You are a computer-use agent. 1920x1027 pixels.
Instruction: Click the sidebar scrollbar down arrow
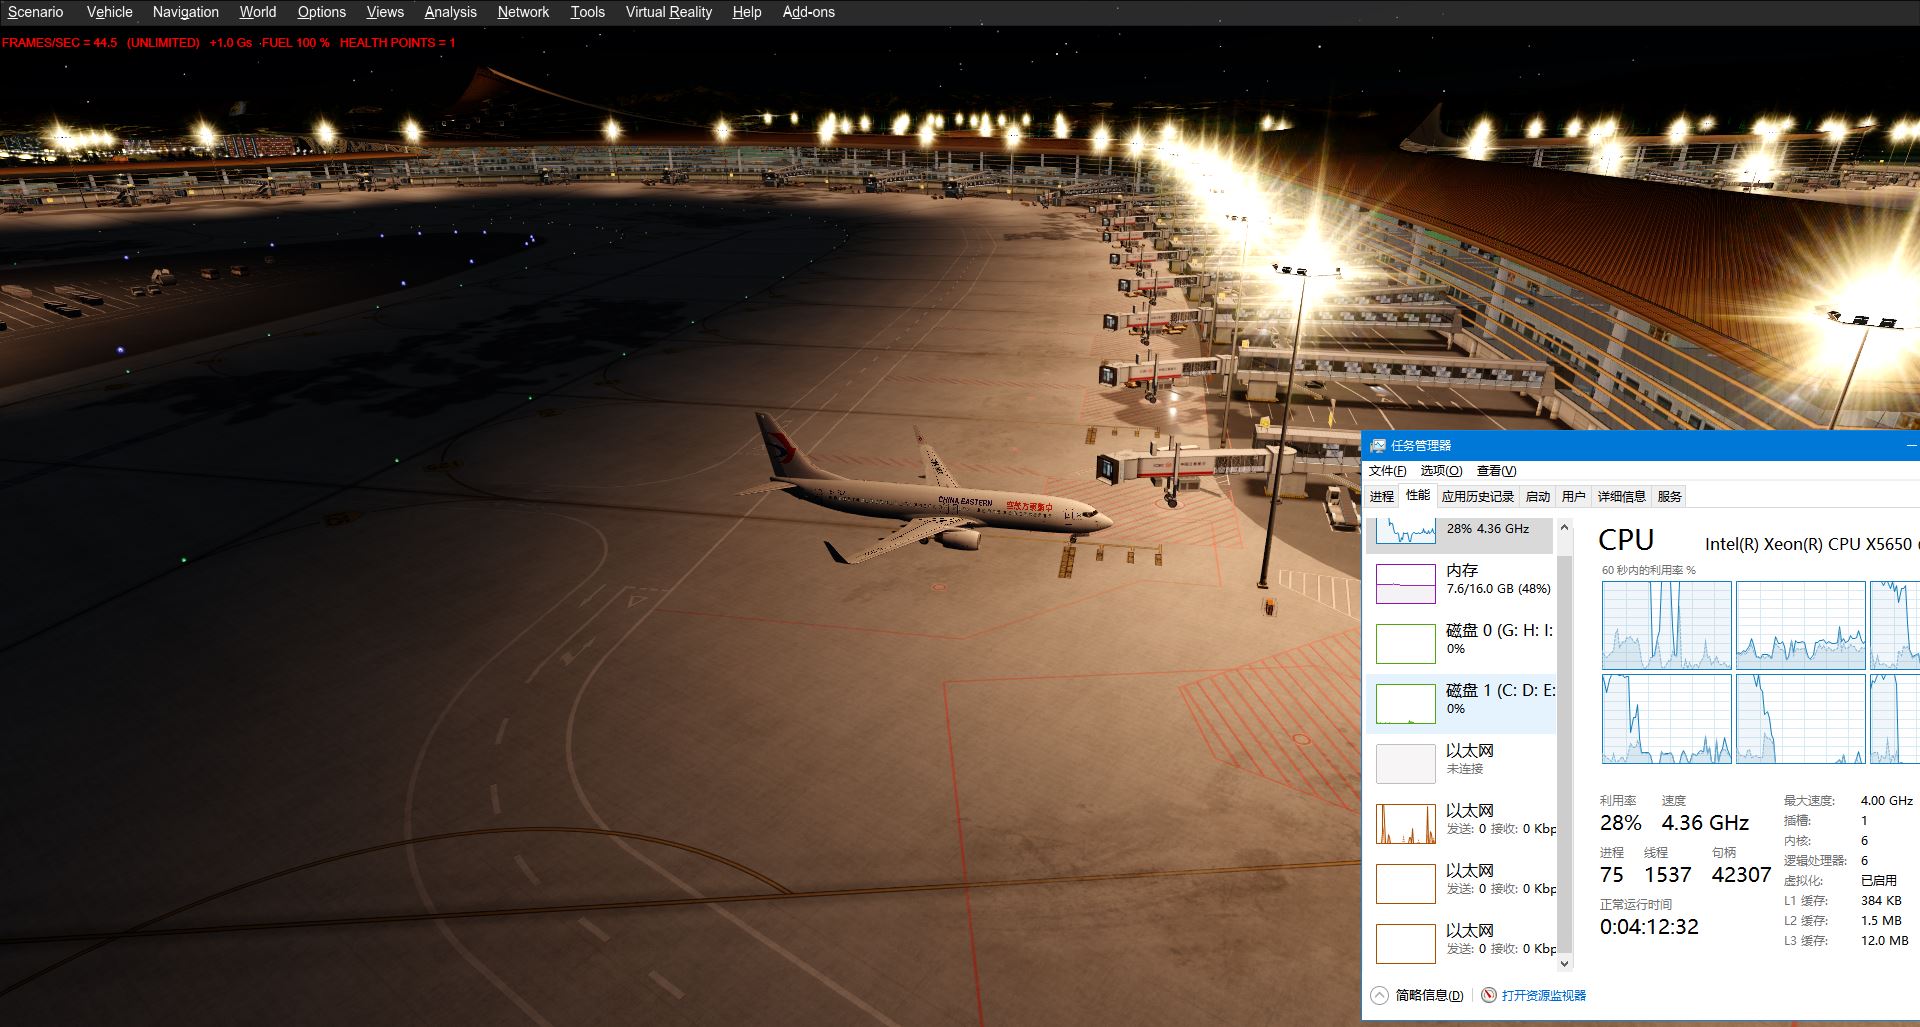tap(1565, 964)
